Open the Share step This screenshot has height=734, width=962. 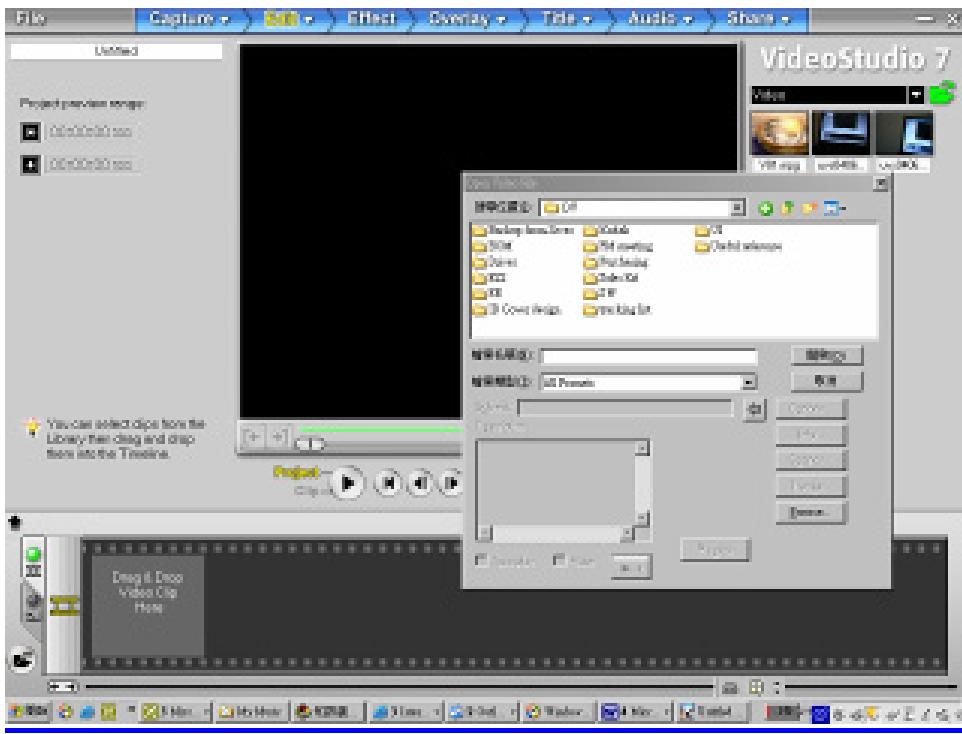pyautogui.click(x=758, y=20)
